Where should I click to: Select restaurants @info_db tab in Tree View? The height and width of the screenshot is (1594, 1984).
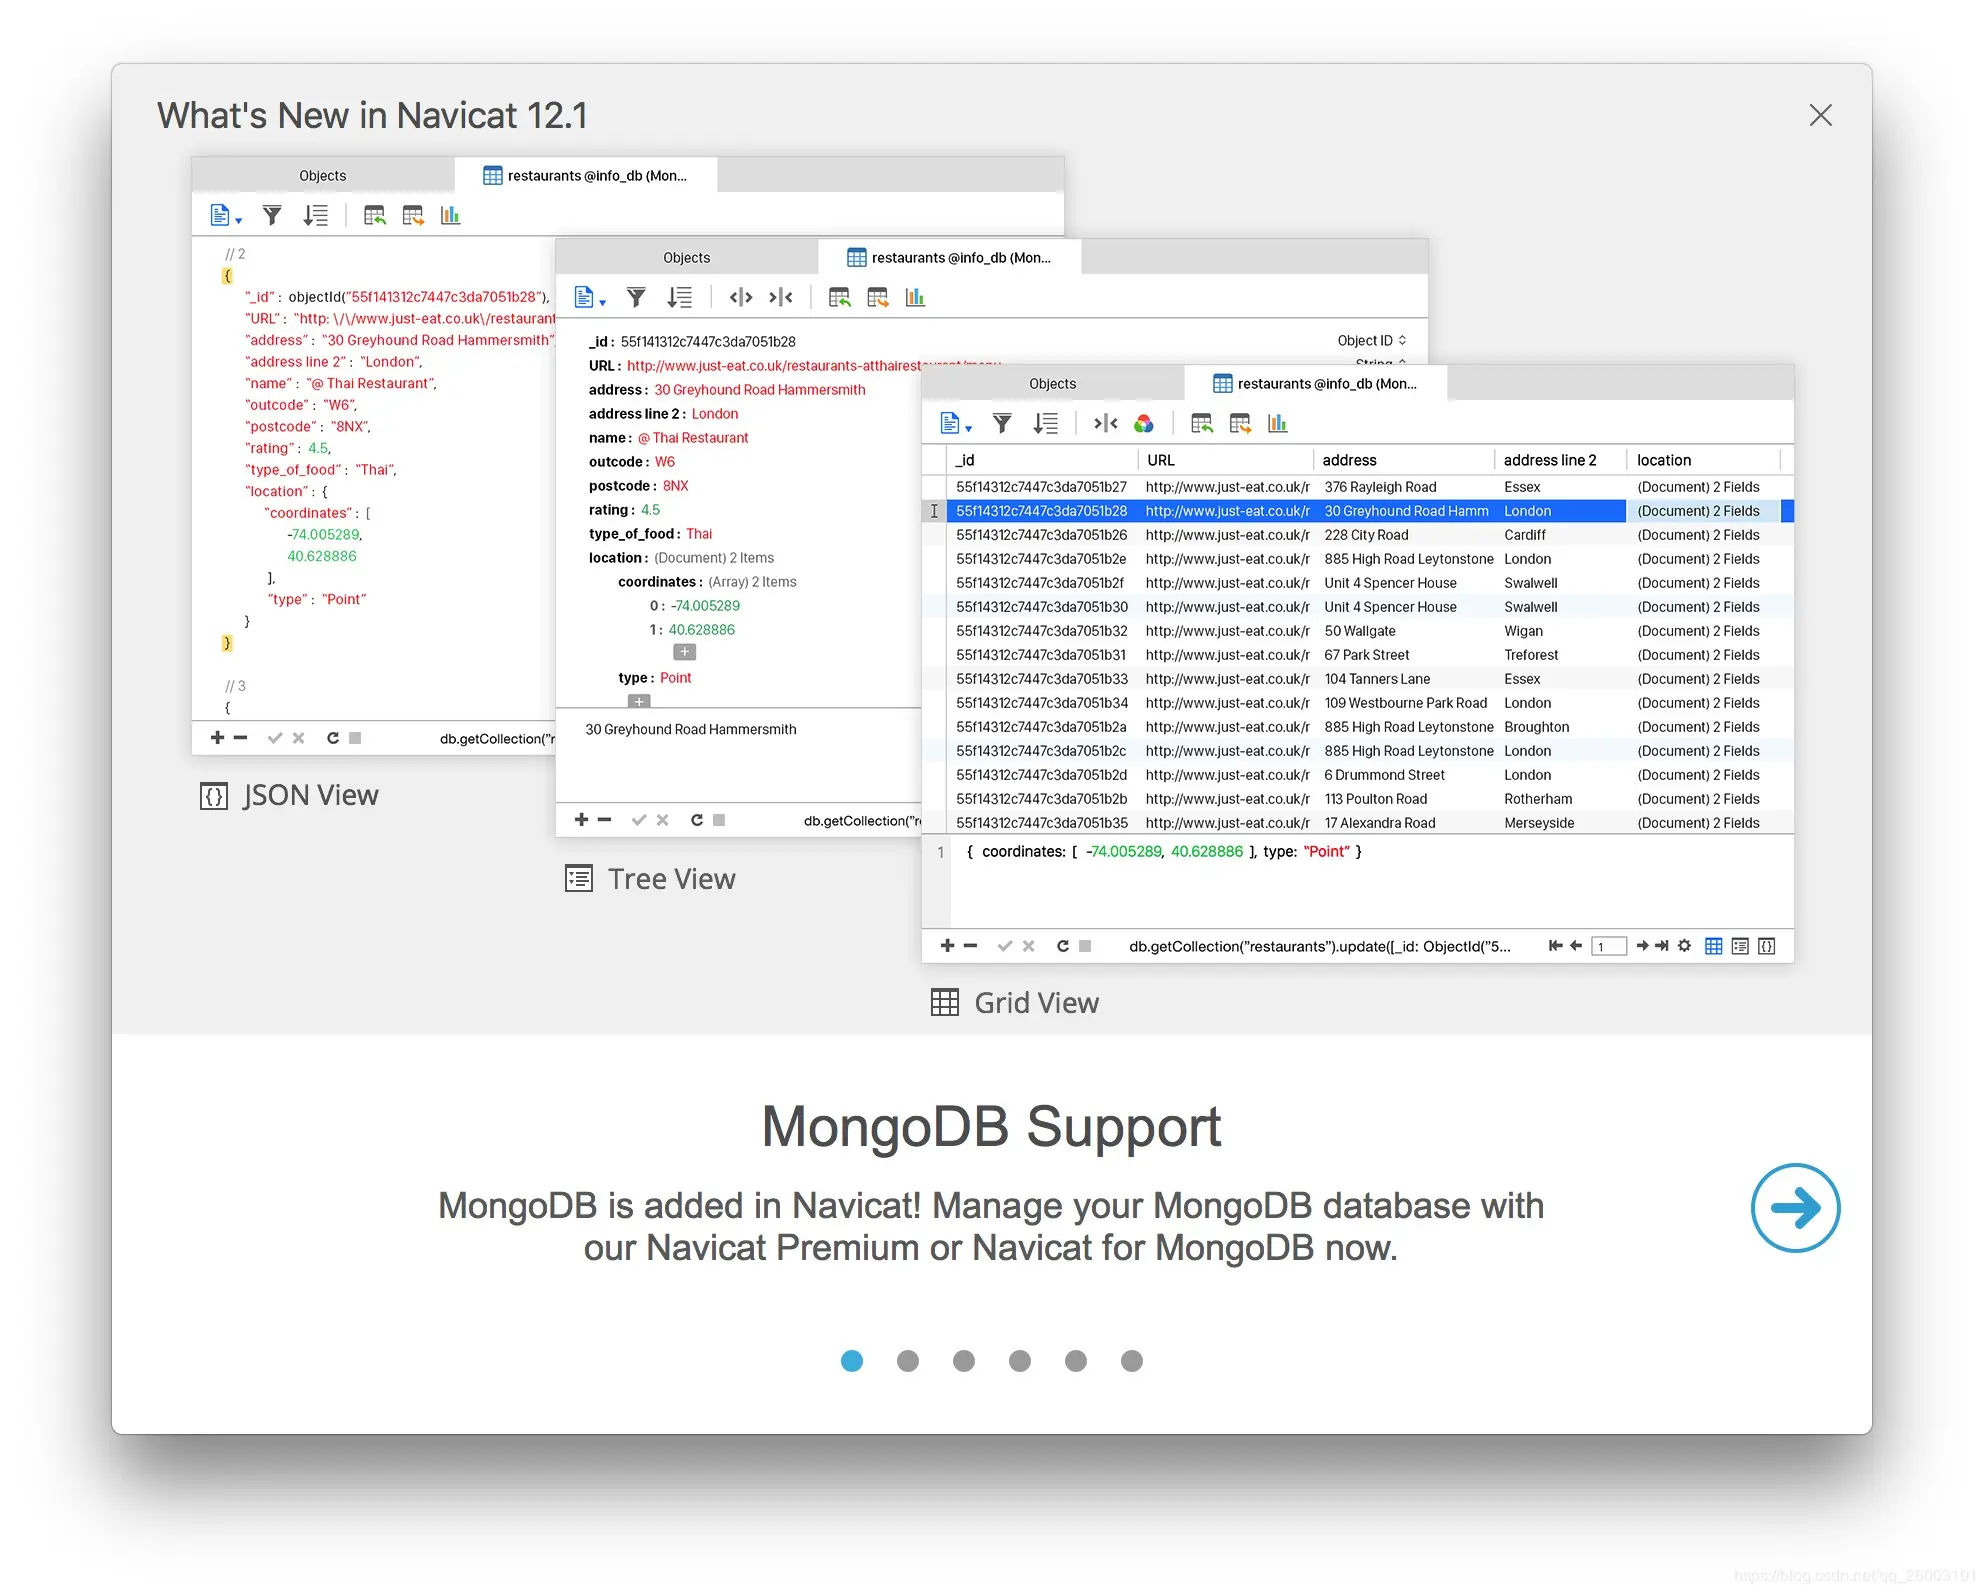(949, 257)
